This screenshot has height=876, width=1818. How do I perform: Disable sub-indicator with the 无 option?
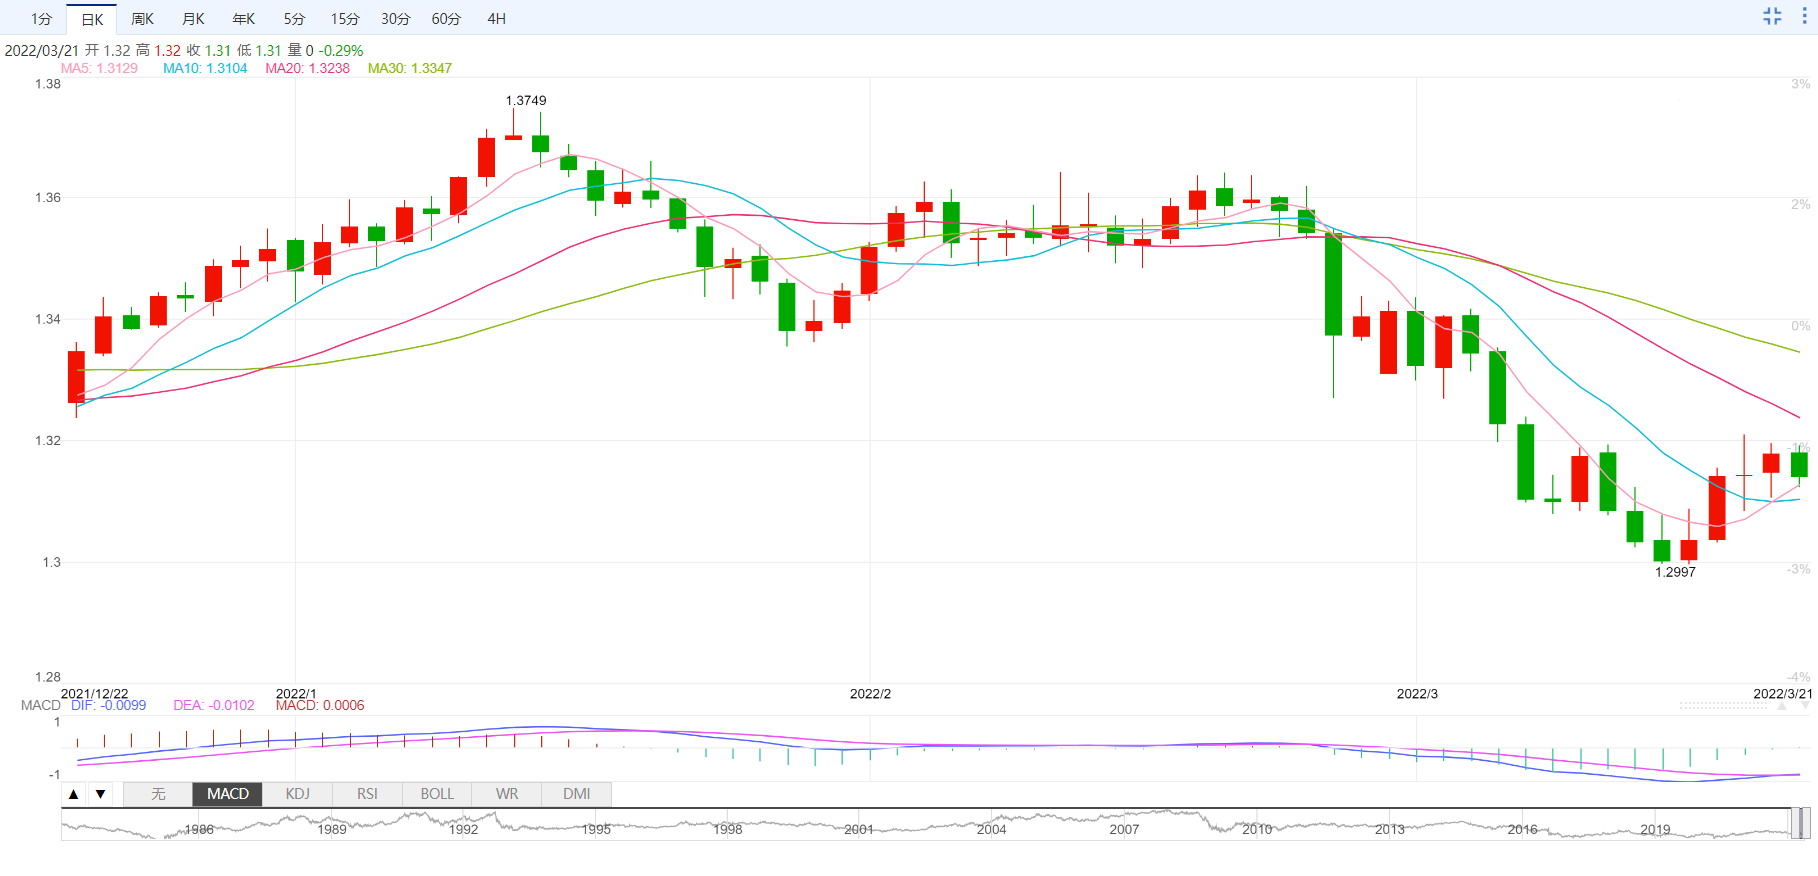click(x=158, y=794)
